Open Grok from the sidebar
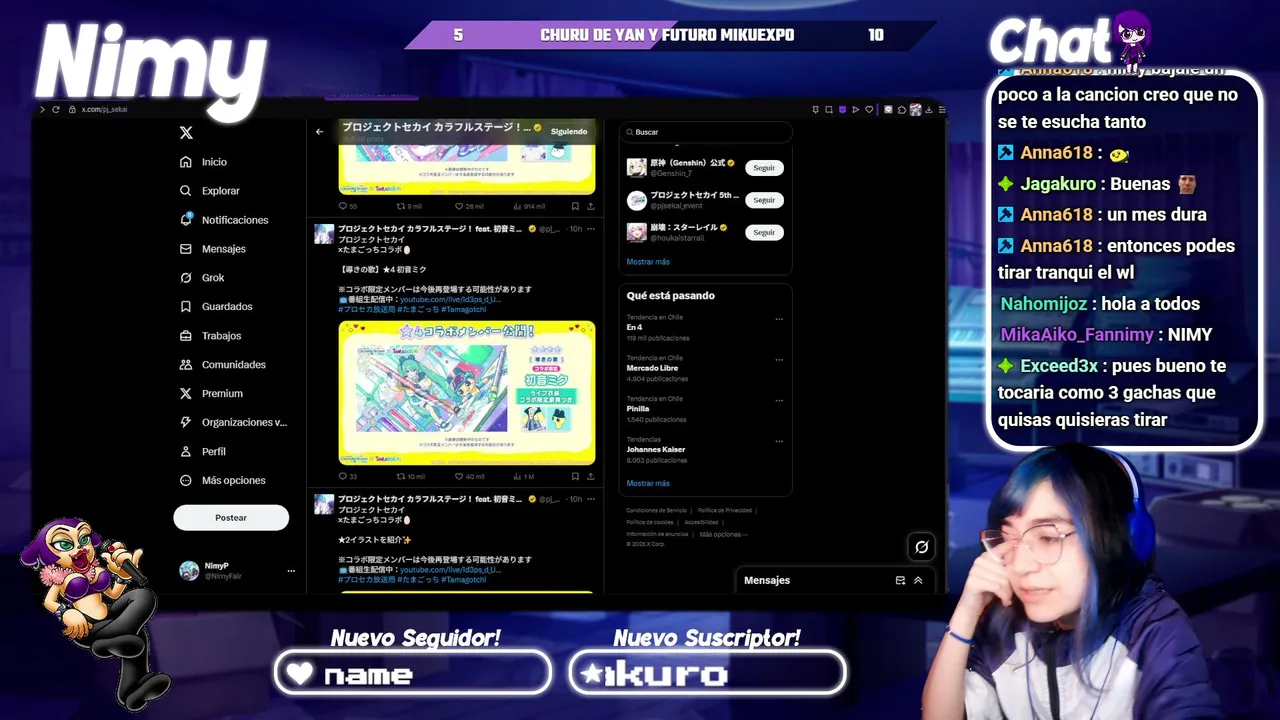The image size is (1280, 720). pyautogui.click(x=202, y=278)
